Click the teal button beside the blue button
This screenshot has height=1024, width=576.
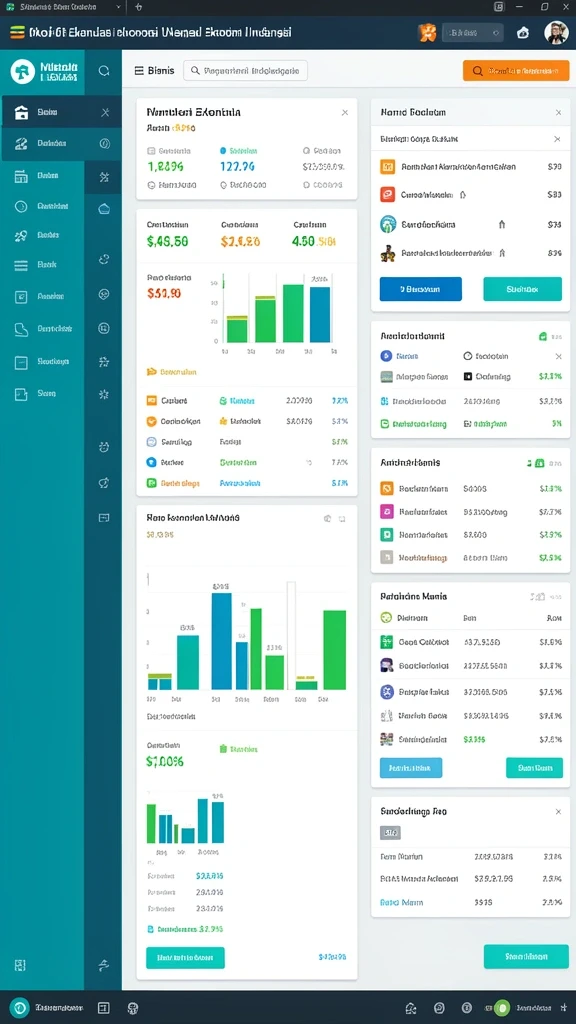coord(522,289)
